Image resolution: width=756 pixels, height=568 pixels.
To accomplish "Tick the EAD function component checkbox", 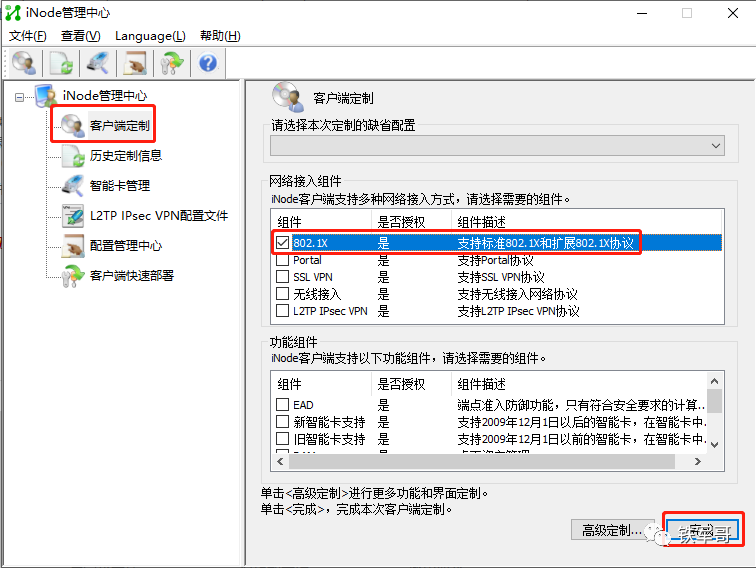I will point(282,405).
